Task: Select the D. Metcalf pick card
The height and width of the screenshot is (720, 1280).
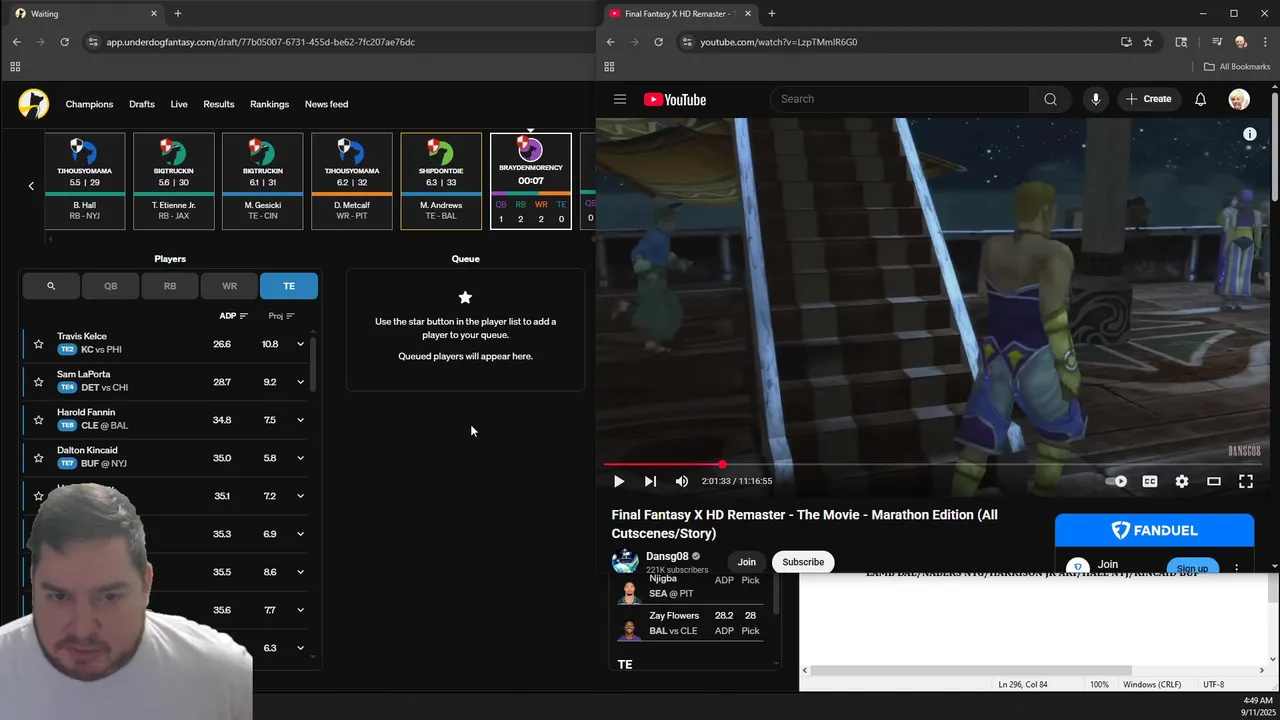Action: (352, 181)
